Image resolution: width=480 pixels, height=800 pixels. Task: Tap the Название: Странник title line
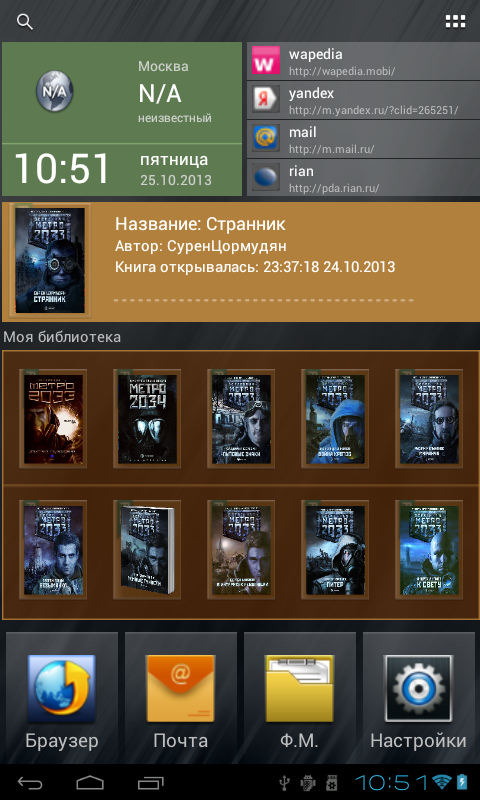tap(200, 224)
